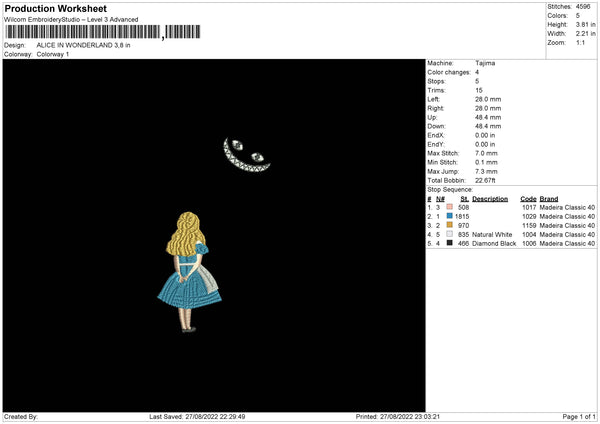Click thread code 1006
This screenshot has width=600, height=424.
coord(529,243)
